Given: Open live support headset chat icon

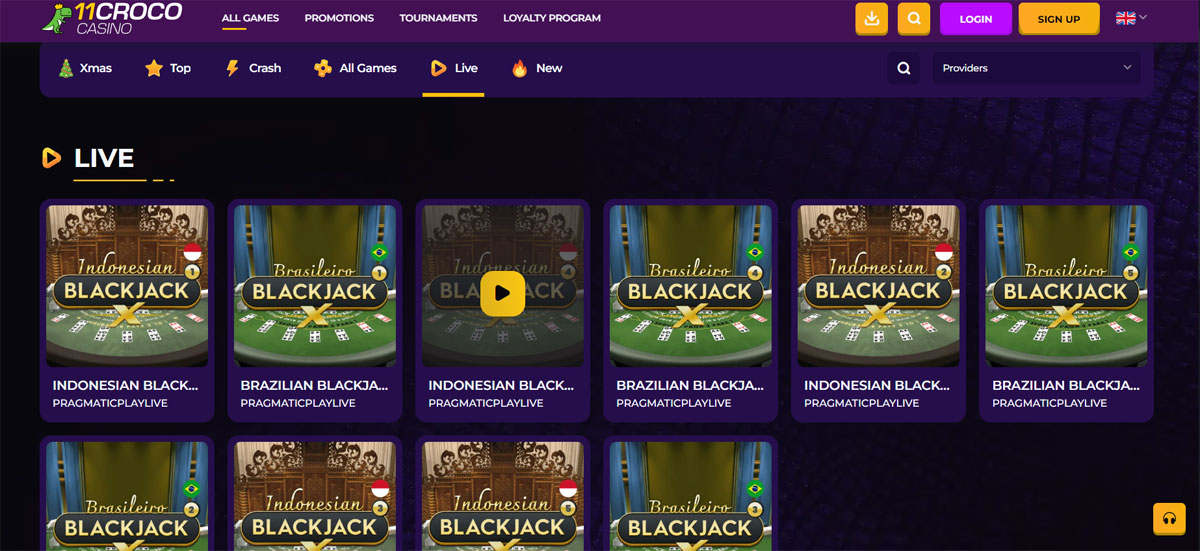Looking at the screenshot, I should (1167, 518).
